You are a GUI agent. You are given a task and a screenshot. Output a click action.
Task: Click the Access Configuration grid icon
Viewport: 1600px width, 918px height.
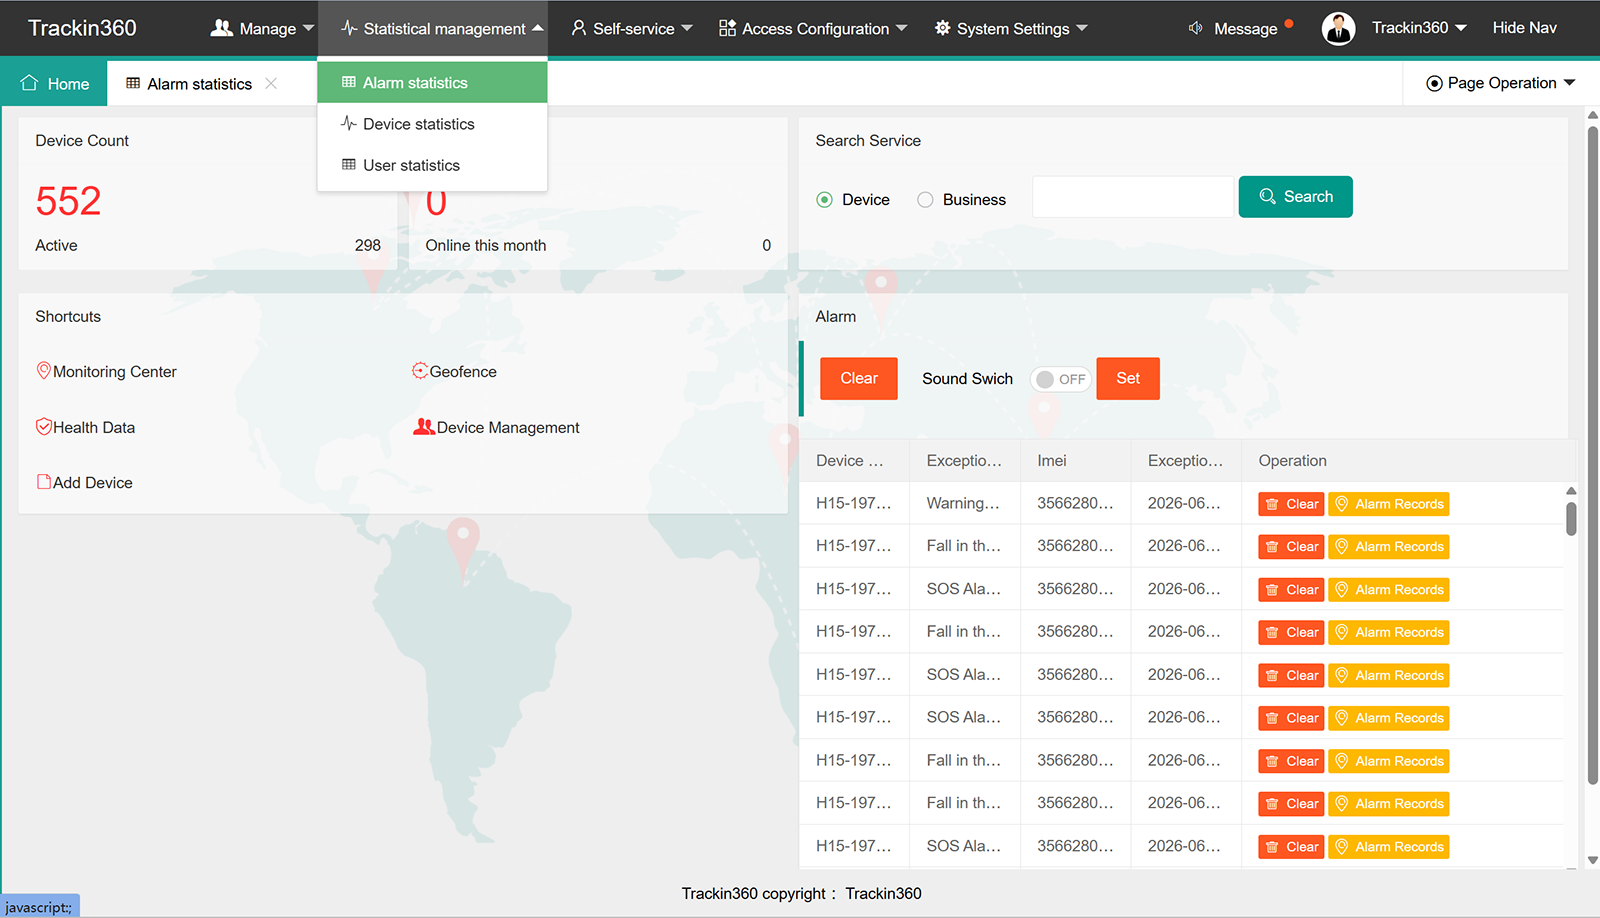point(727,28)
